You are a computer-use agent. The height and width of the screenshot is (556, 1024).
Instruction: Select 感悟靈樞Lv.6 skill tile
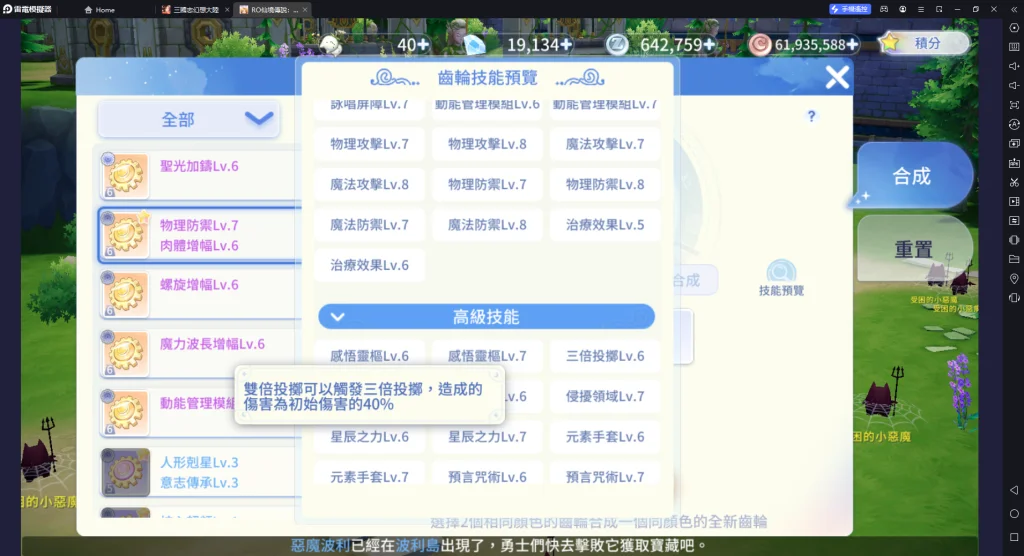[370, 356]
